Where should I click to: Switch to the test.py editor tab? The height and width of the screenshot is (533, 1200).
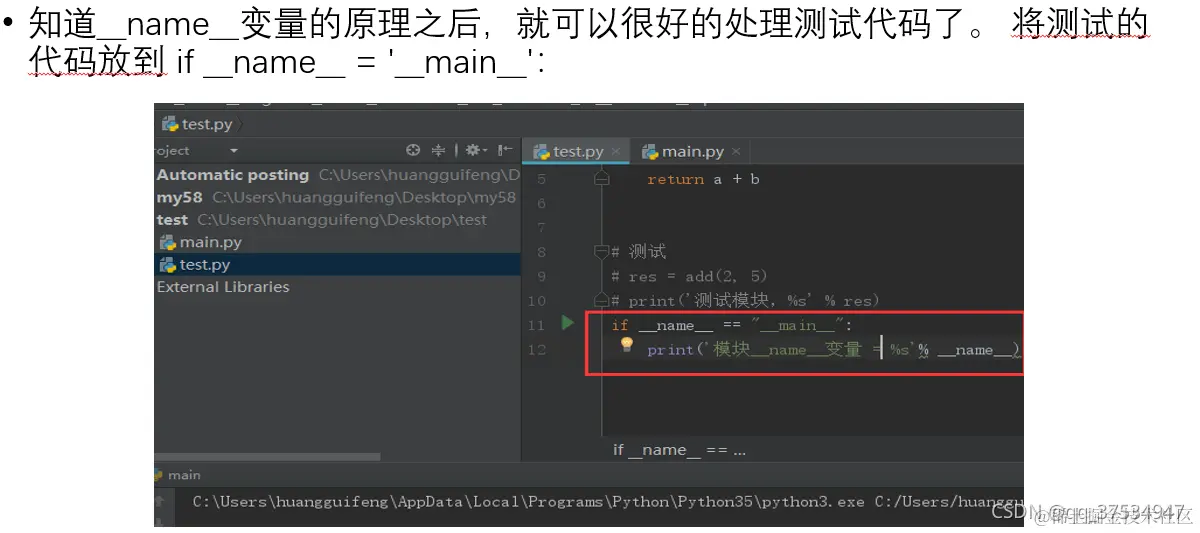coord(576,152)
